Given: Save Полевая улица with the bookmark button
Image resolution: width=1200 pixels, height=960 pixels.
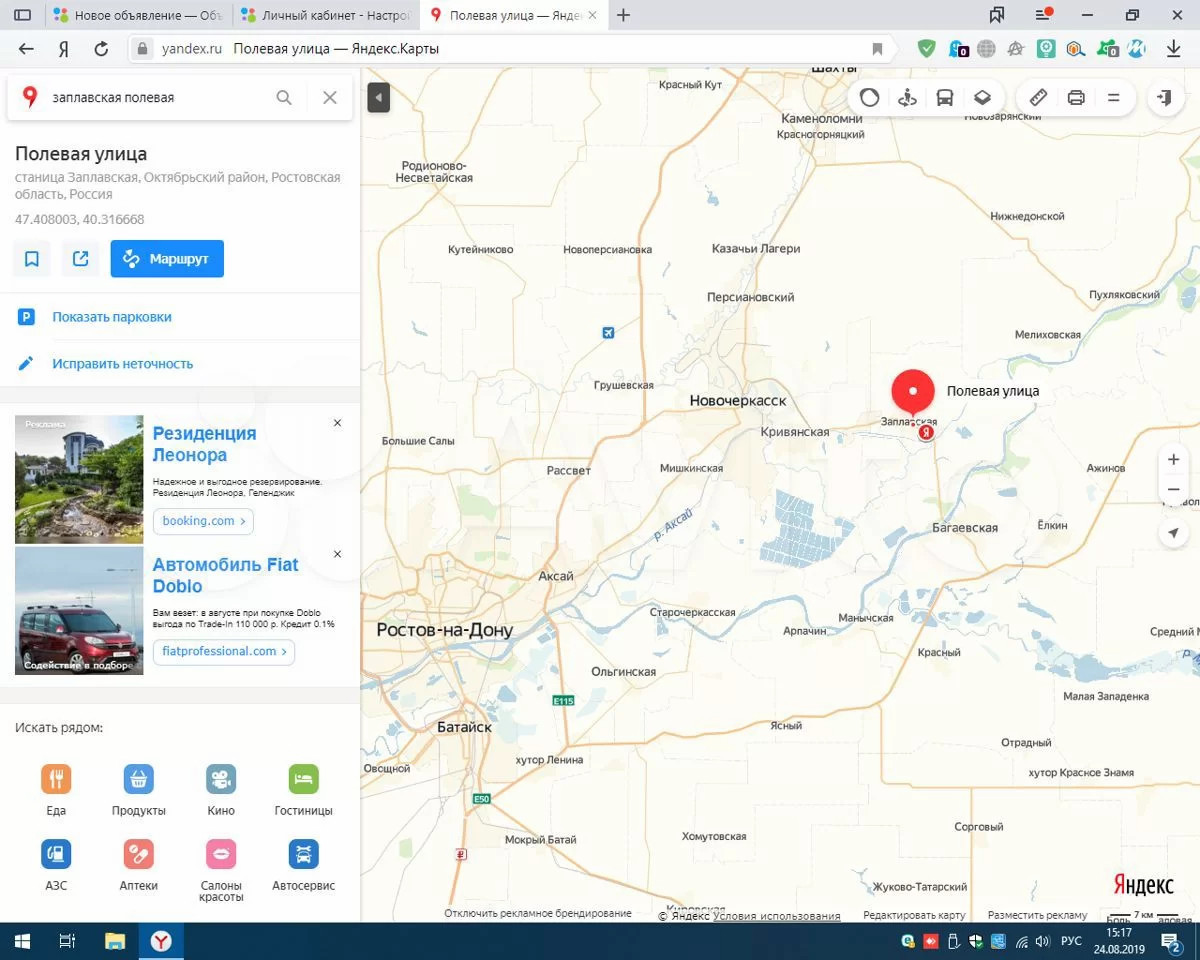Looking at the screenshot, I should (x=32, y=259).
